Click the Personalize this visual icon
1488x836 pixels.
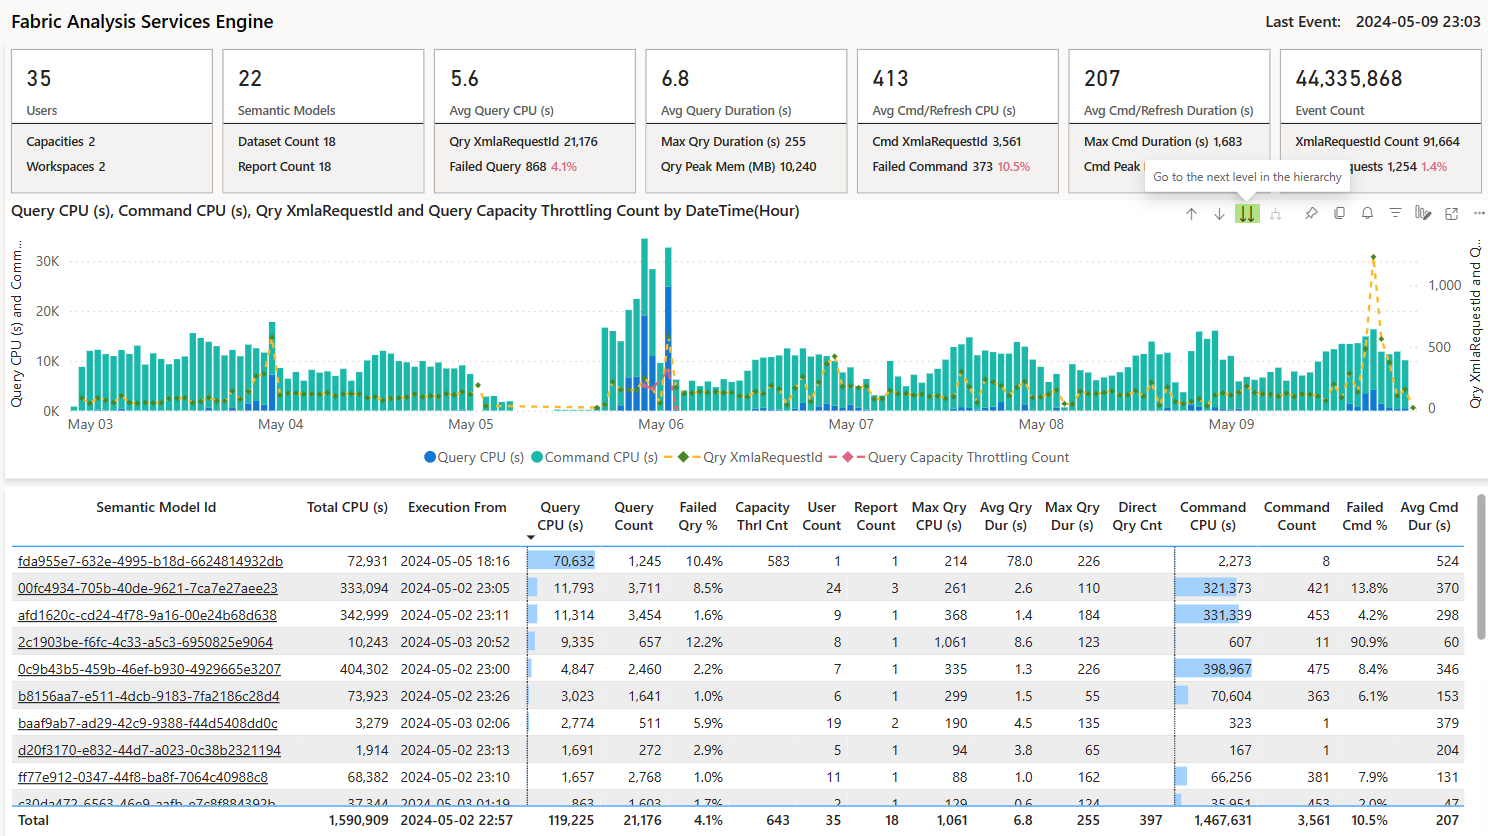pyautogui.click(x=1423, y=214)
